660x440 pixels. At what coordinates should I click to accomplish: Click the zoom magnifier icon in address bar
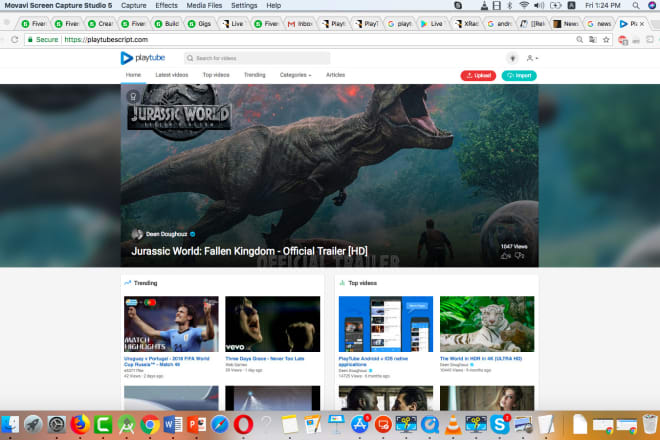[x=580, y=40]
